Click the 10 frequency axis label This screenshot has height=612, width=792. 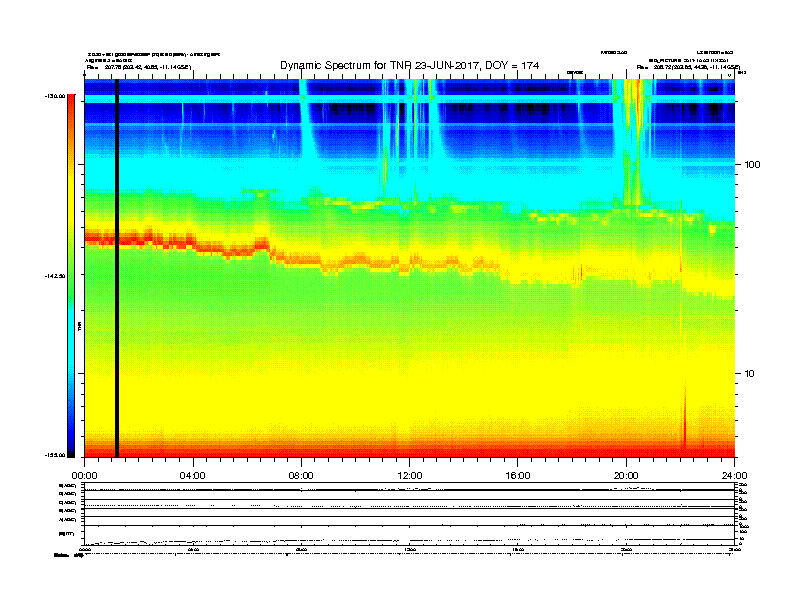[x=750, y=374]
